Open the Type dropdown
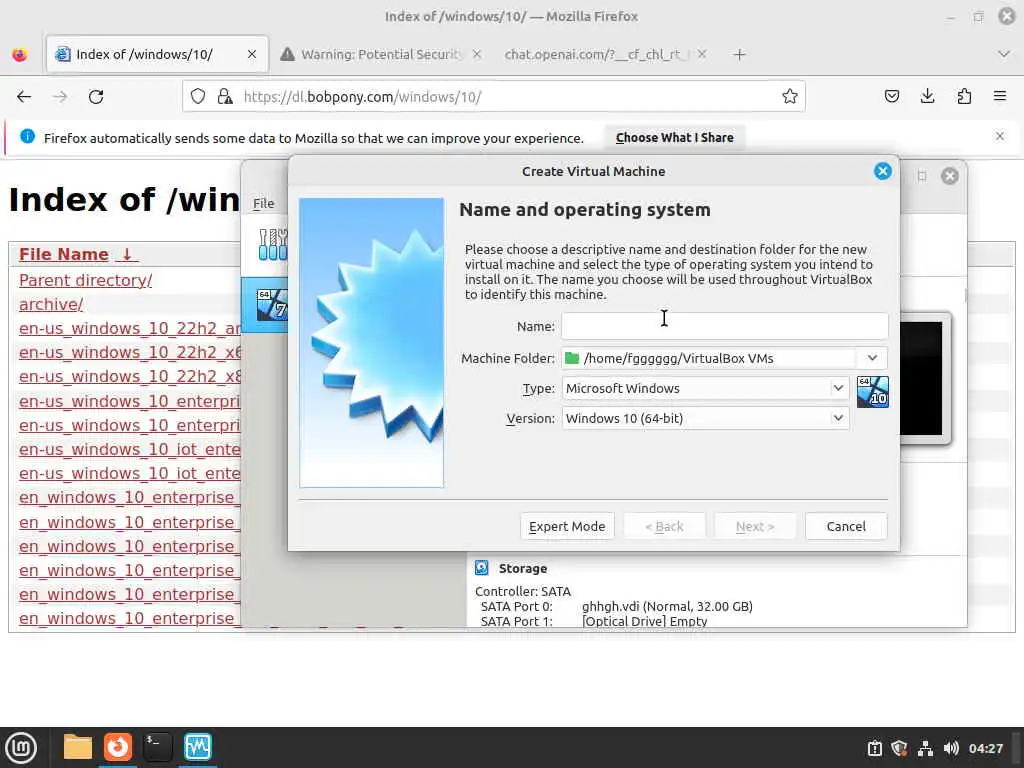 coord(705,389)
